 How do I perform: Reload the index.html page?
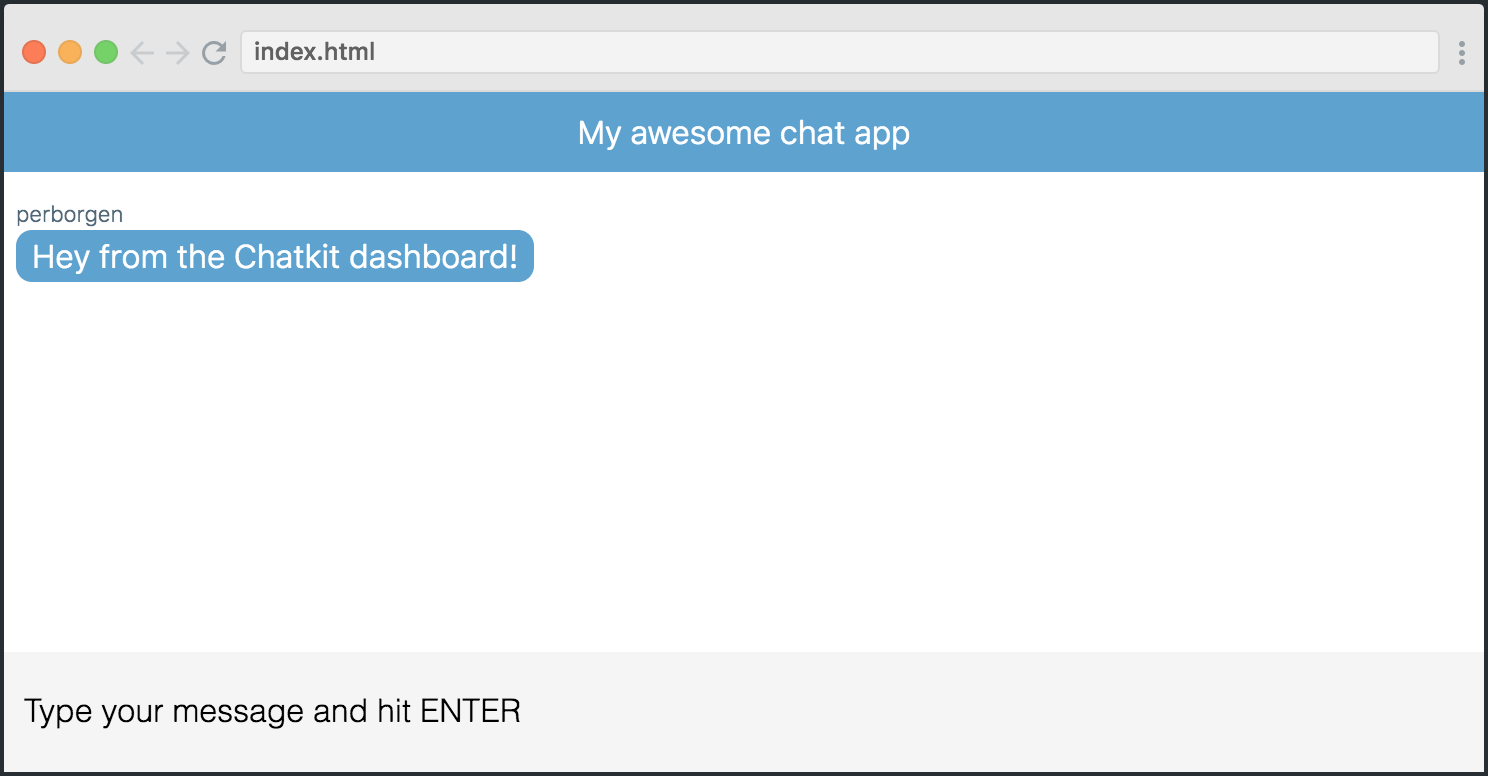pos(214,52)
